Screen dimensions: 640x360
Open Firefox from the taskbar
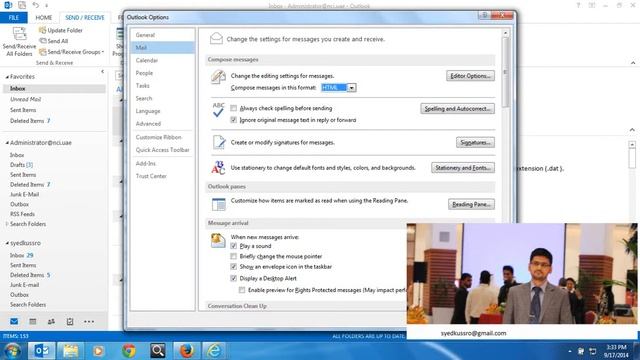pyautogui.click(x=187, y=351)
